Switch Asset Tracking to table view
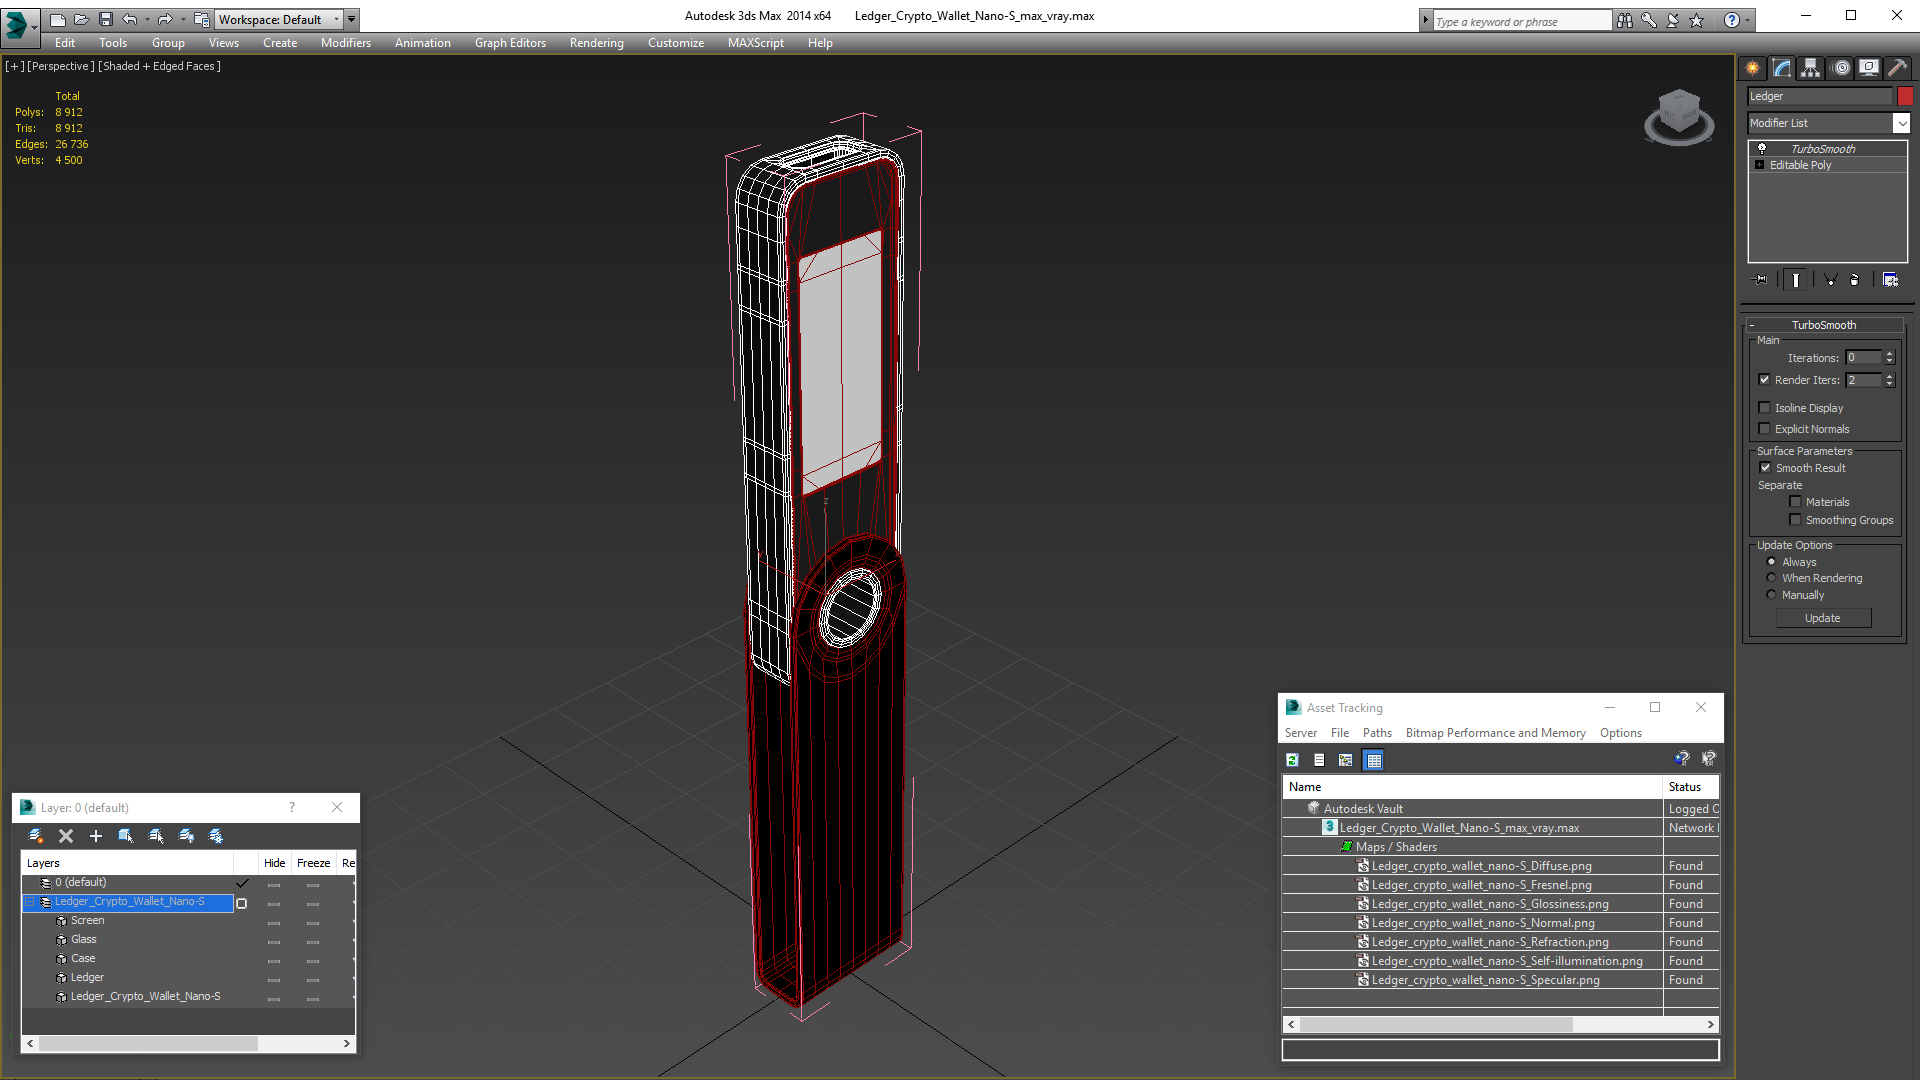The width and height of the screenshot is (1920, 1080). coord(1374,760)
